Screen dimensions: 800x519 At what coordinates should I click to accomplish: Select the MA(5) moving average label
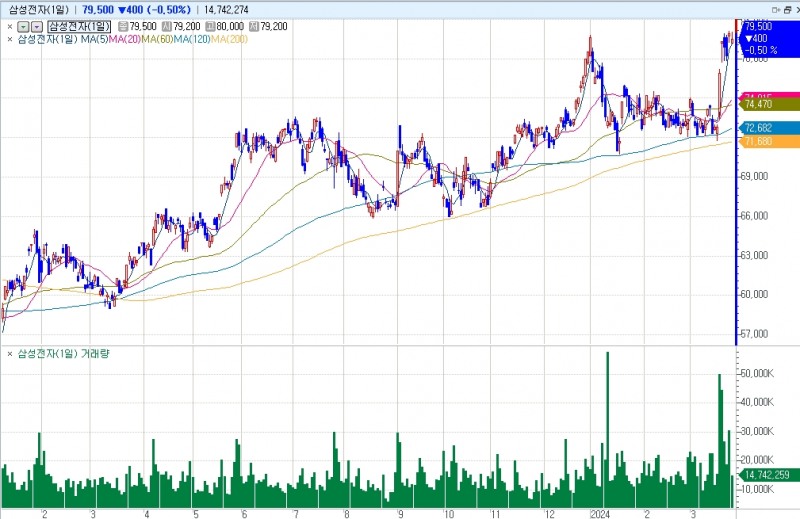[x=94, y=39]
